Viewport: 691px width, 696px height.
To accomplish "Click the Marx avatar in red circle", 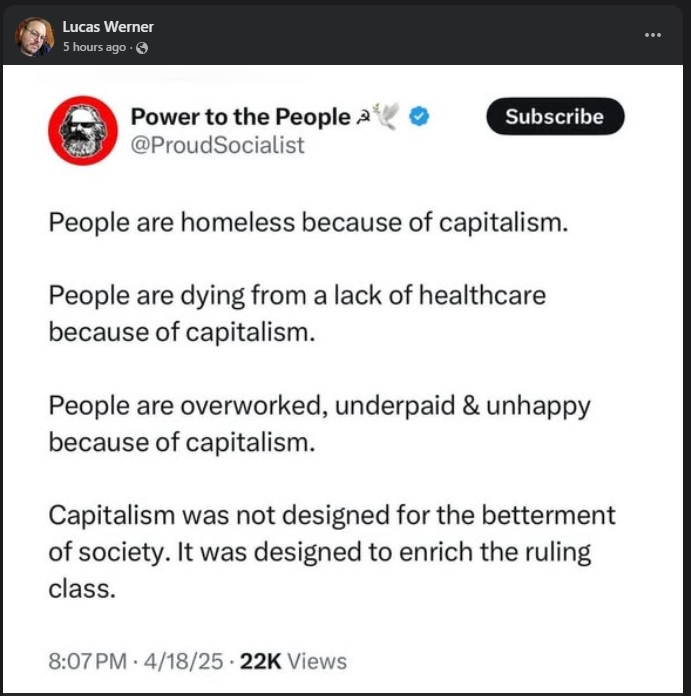I will tap(83, 130).
